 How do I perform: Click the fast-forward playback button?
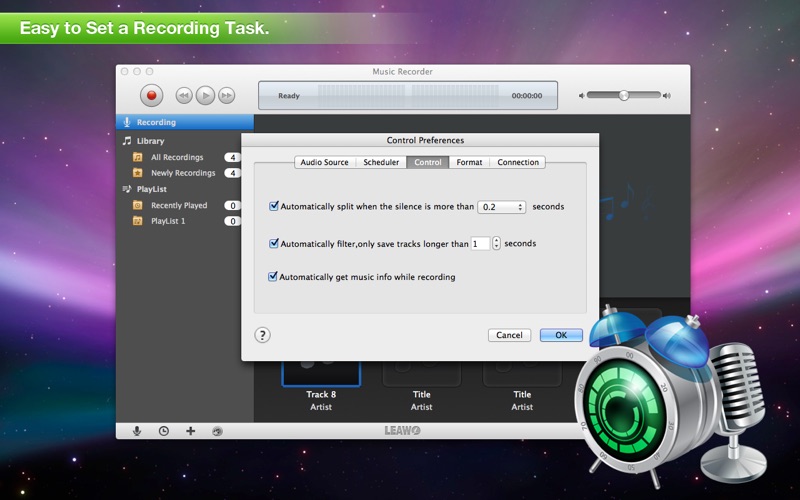pos(227,95)
